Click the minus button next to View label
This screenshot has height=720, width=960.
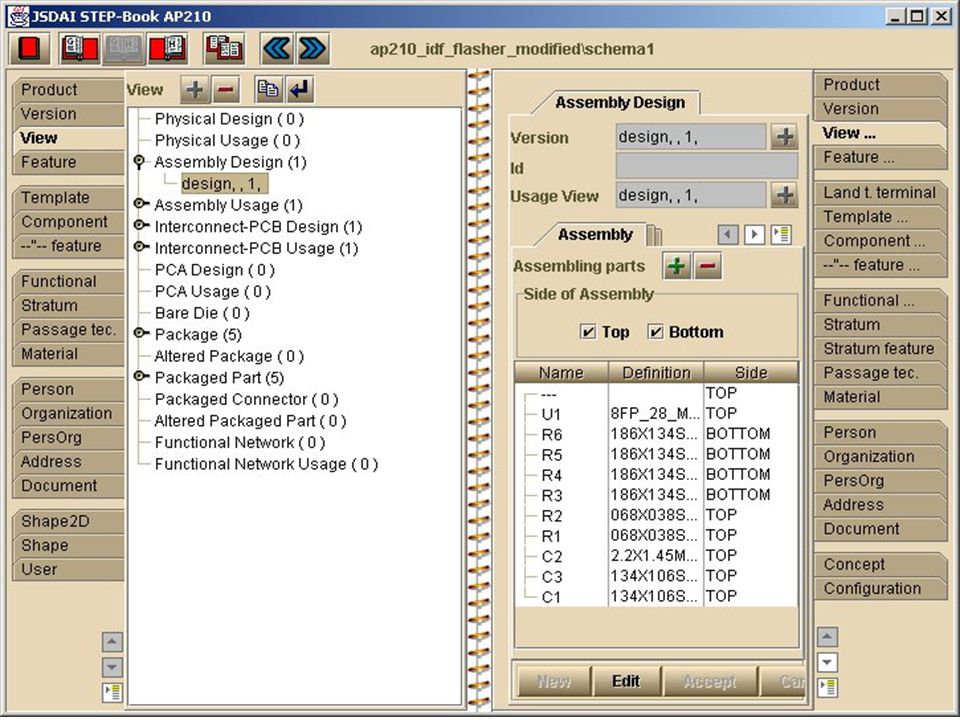click(x=225, y=89)
